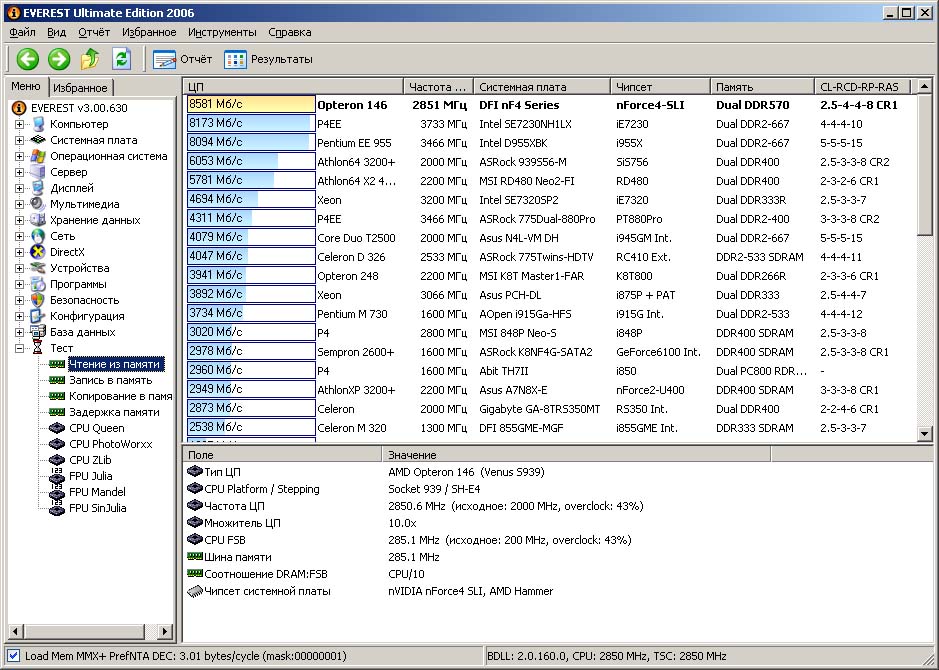The height and width of the screenshot is (670, 939).
Task: Switch to the Избранное tab
Action: tap(80, 88)
